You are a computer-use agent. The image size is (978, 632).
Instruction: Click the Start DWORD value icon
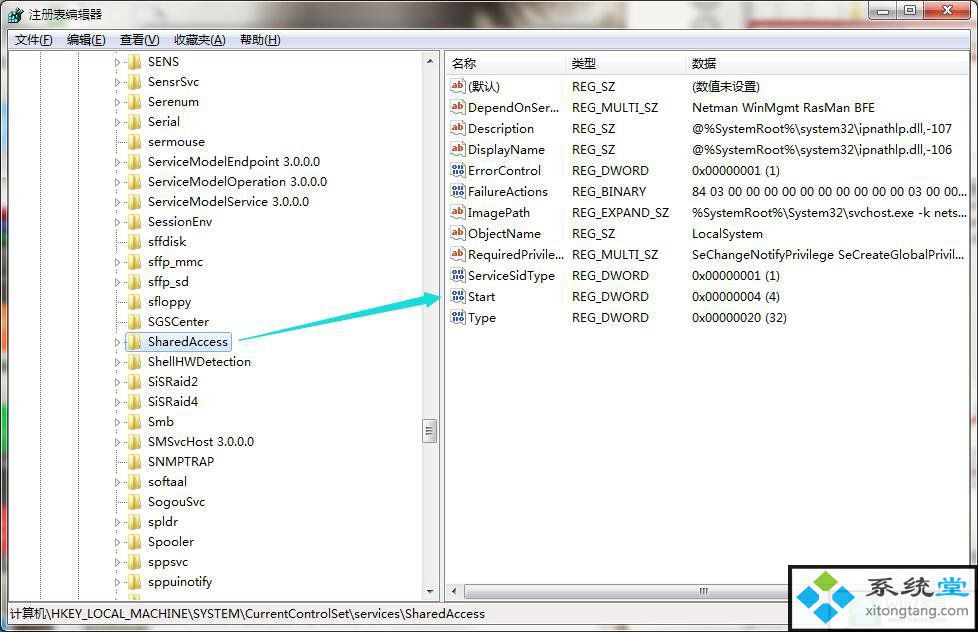pos(458,296)
